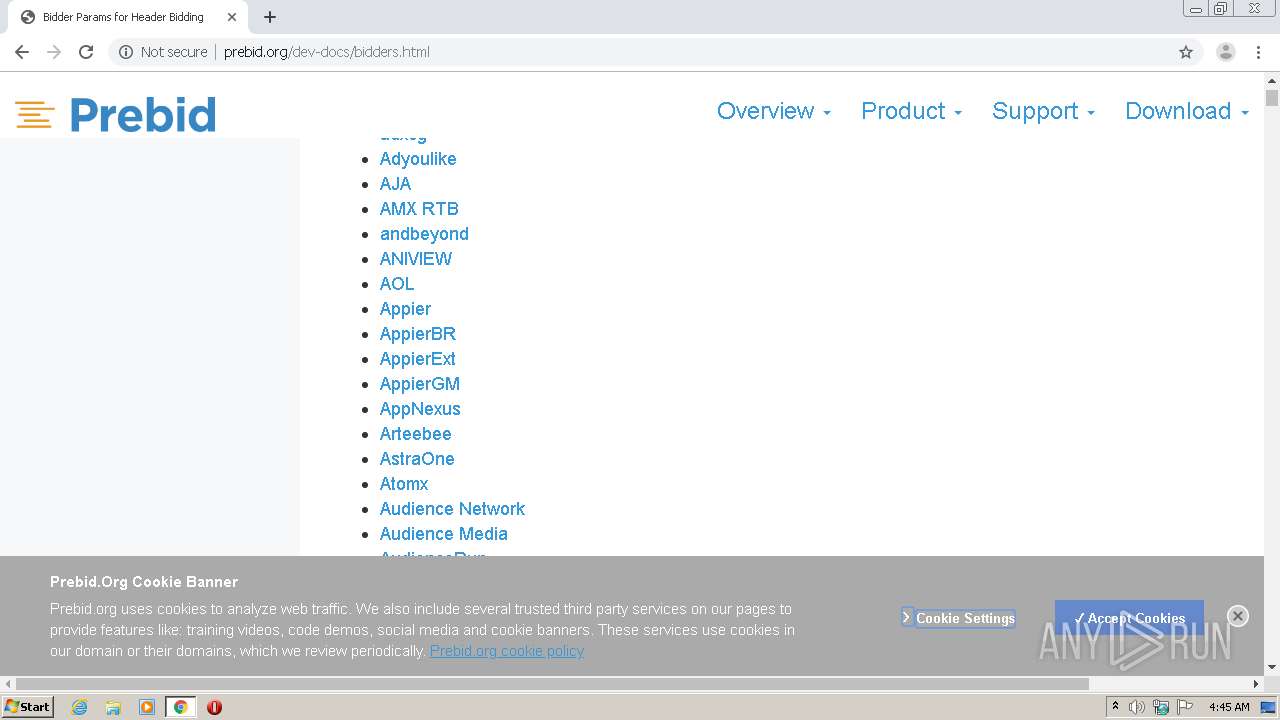1280x720 pixels.
Task: Open the AppierExt bidder link
Action: click(418, 359)
